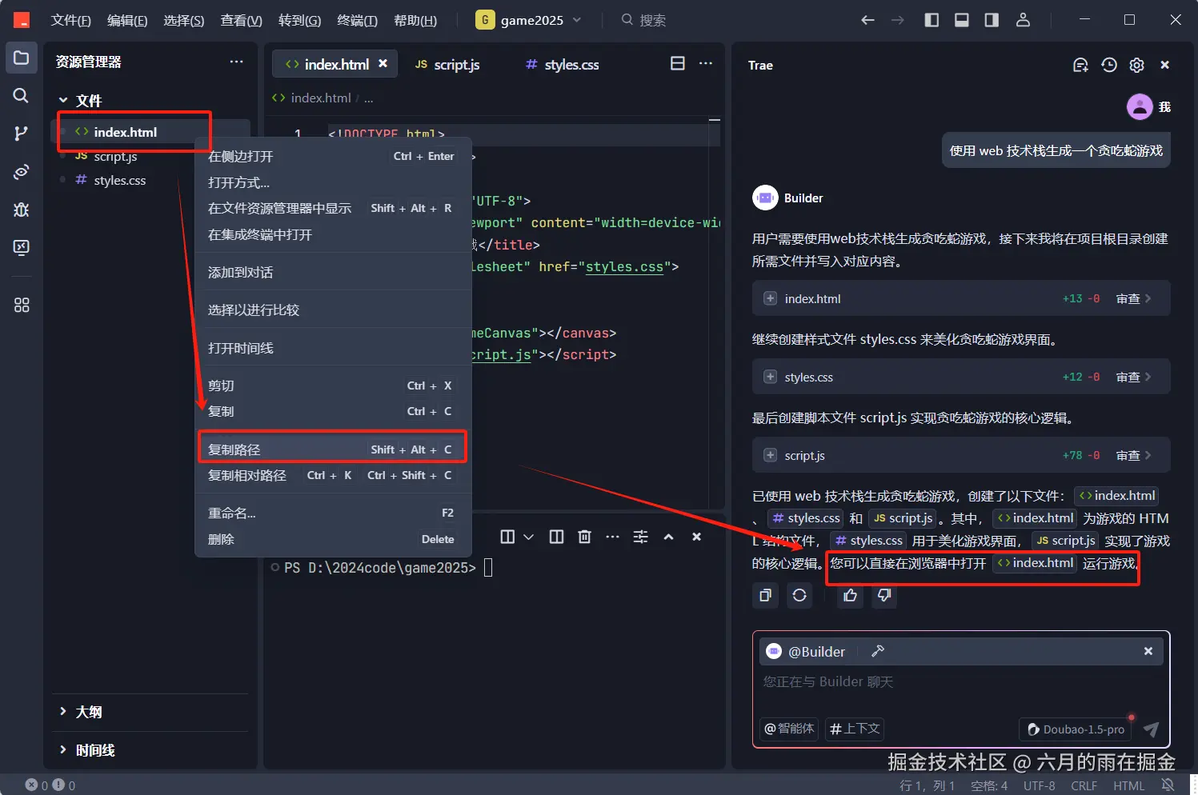Open the account profile icon in title bar
Viewport: 1198px width, 795px height.
[1023, 20]
